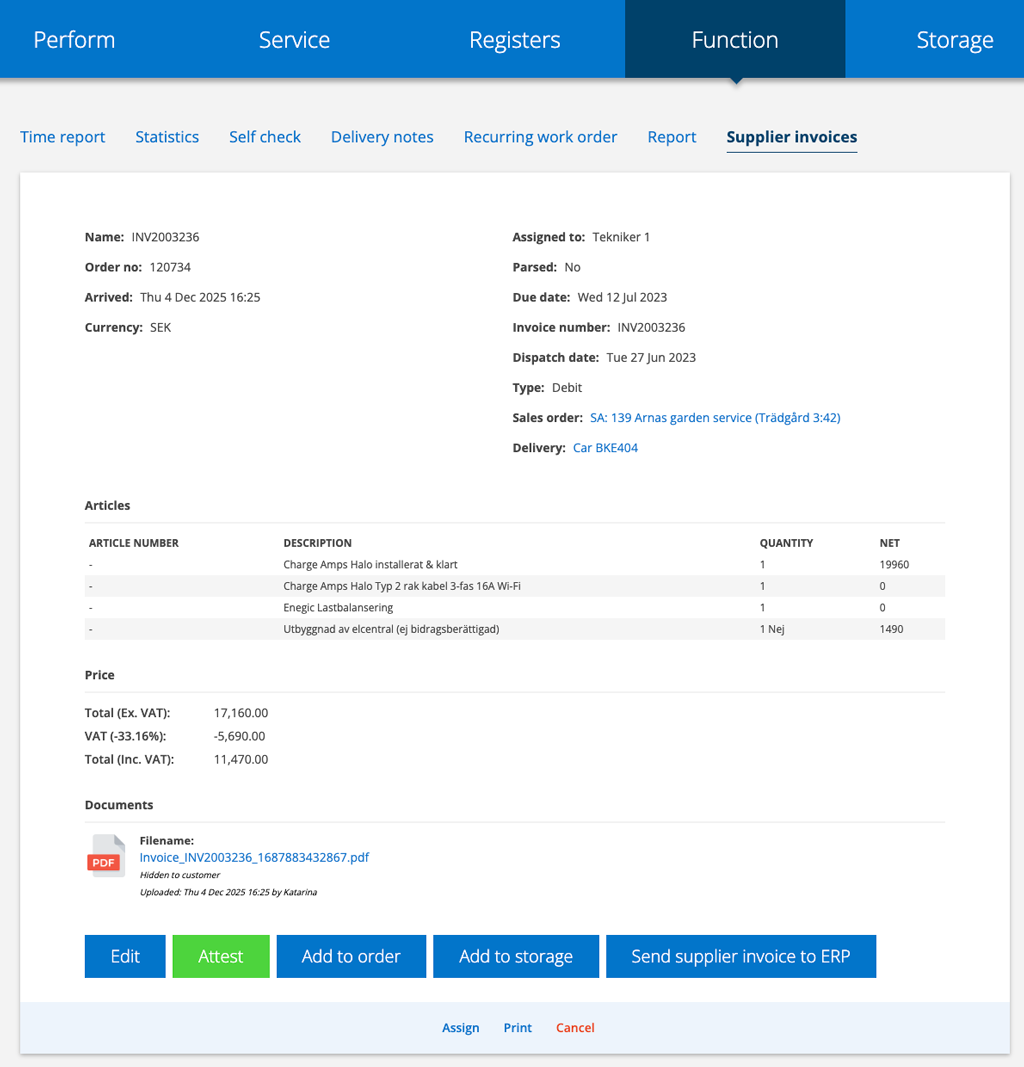
Task: Click the PDF file icon
Action: click(107, 856)
